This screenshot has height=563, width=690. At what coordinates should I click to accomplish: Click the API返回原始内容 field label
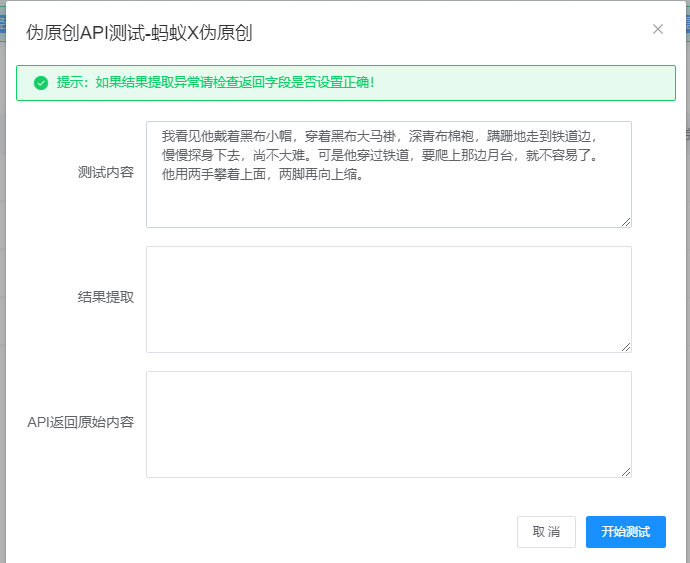[x=80, y=422]
